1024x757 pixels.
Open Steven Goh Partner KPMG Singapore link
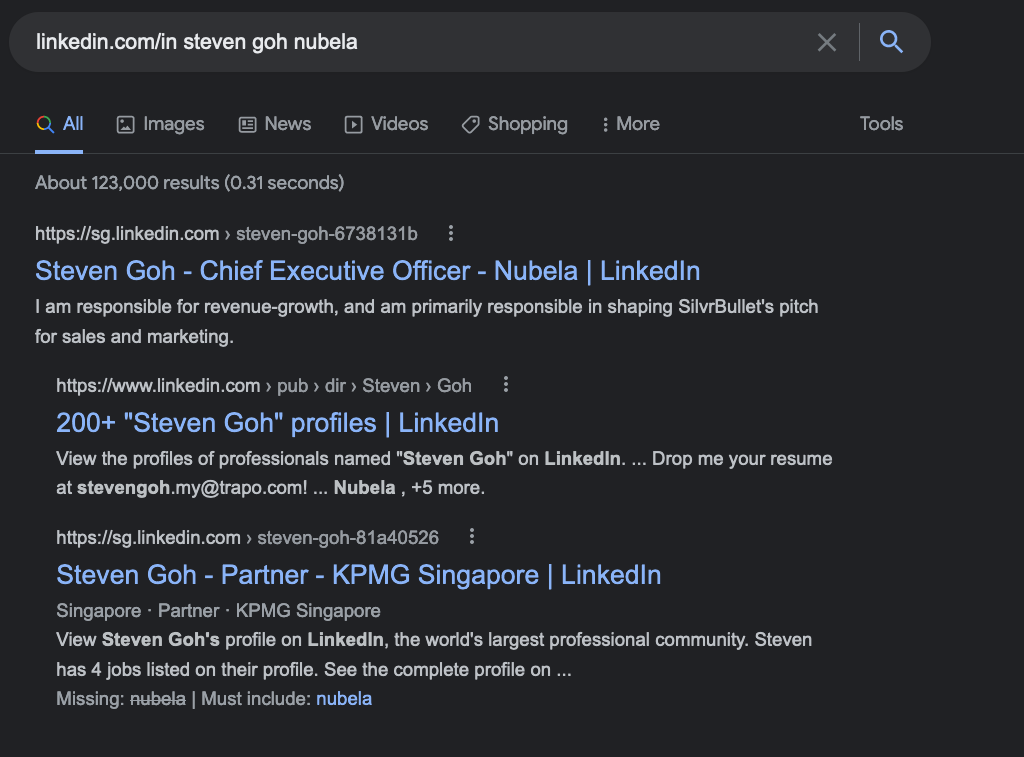[x=359, y=575]
